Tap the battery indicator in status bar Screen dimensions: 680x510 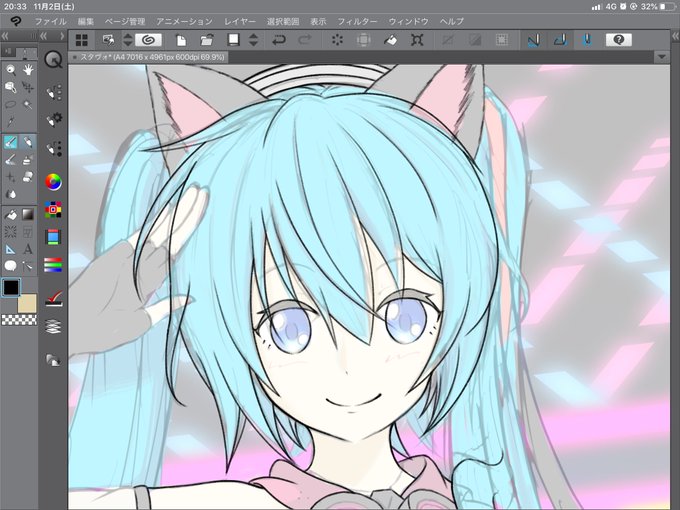pos(667,7)
